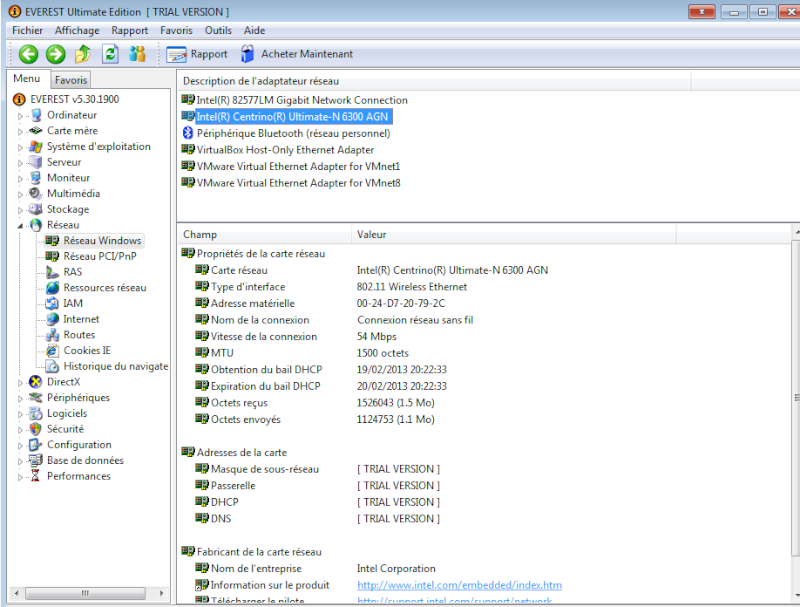Click the green Forward arrow toolbar icon
Viewport: 800px width, 607px height.
56,54
